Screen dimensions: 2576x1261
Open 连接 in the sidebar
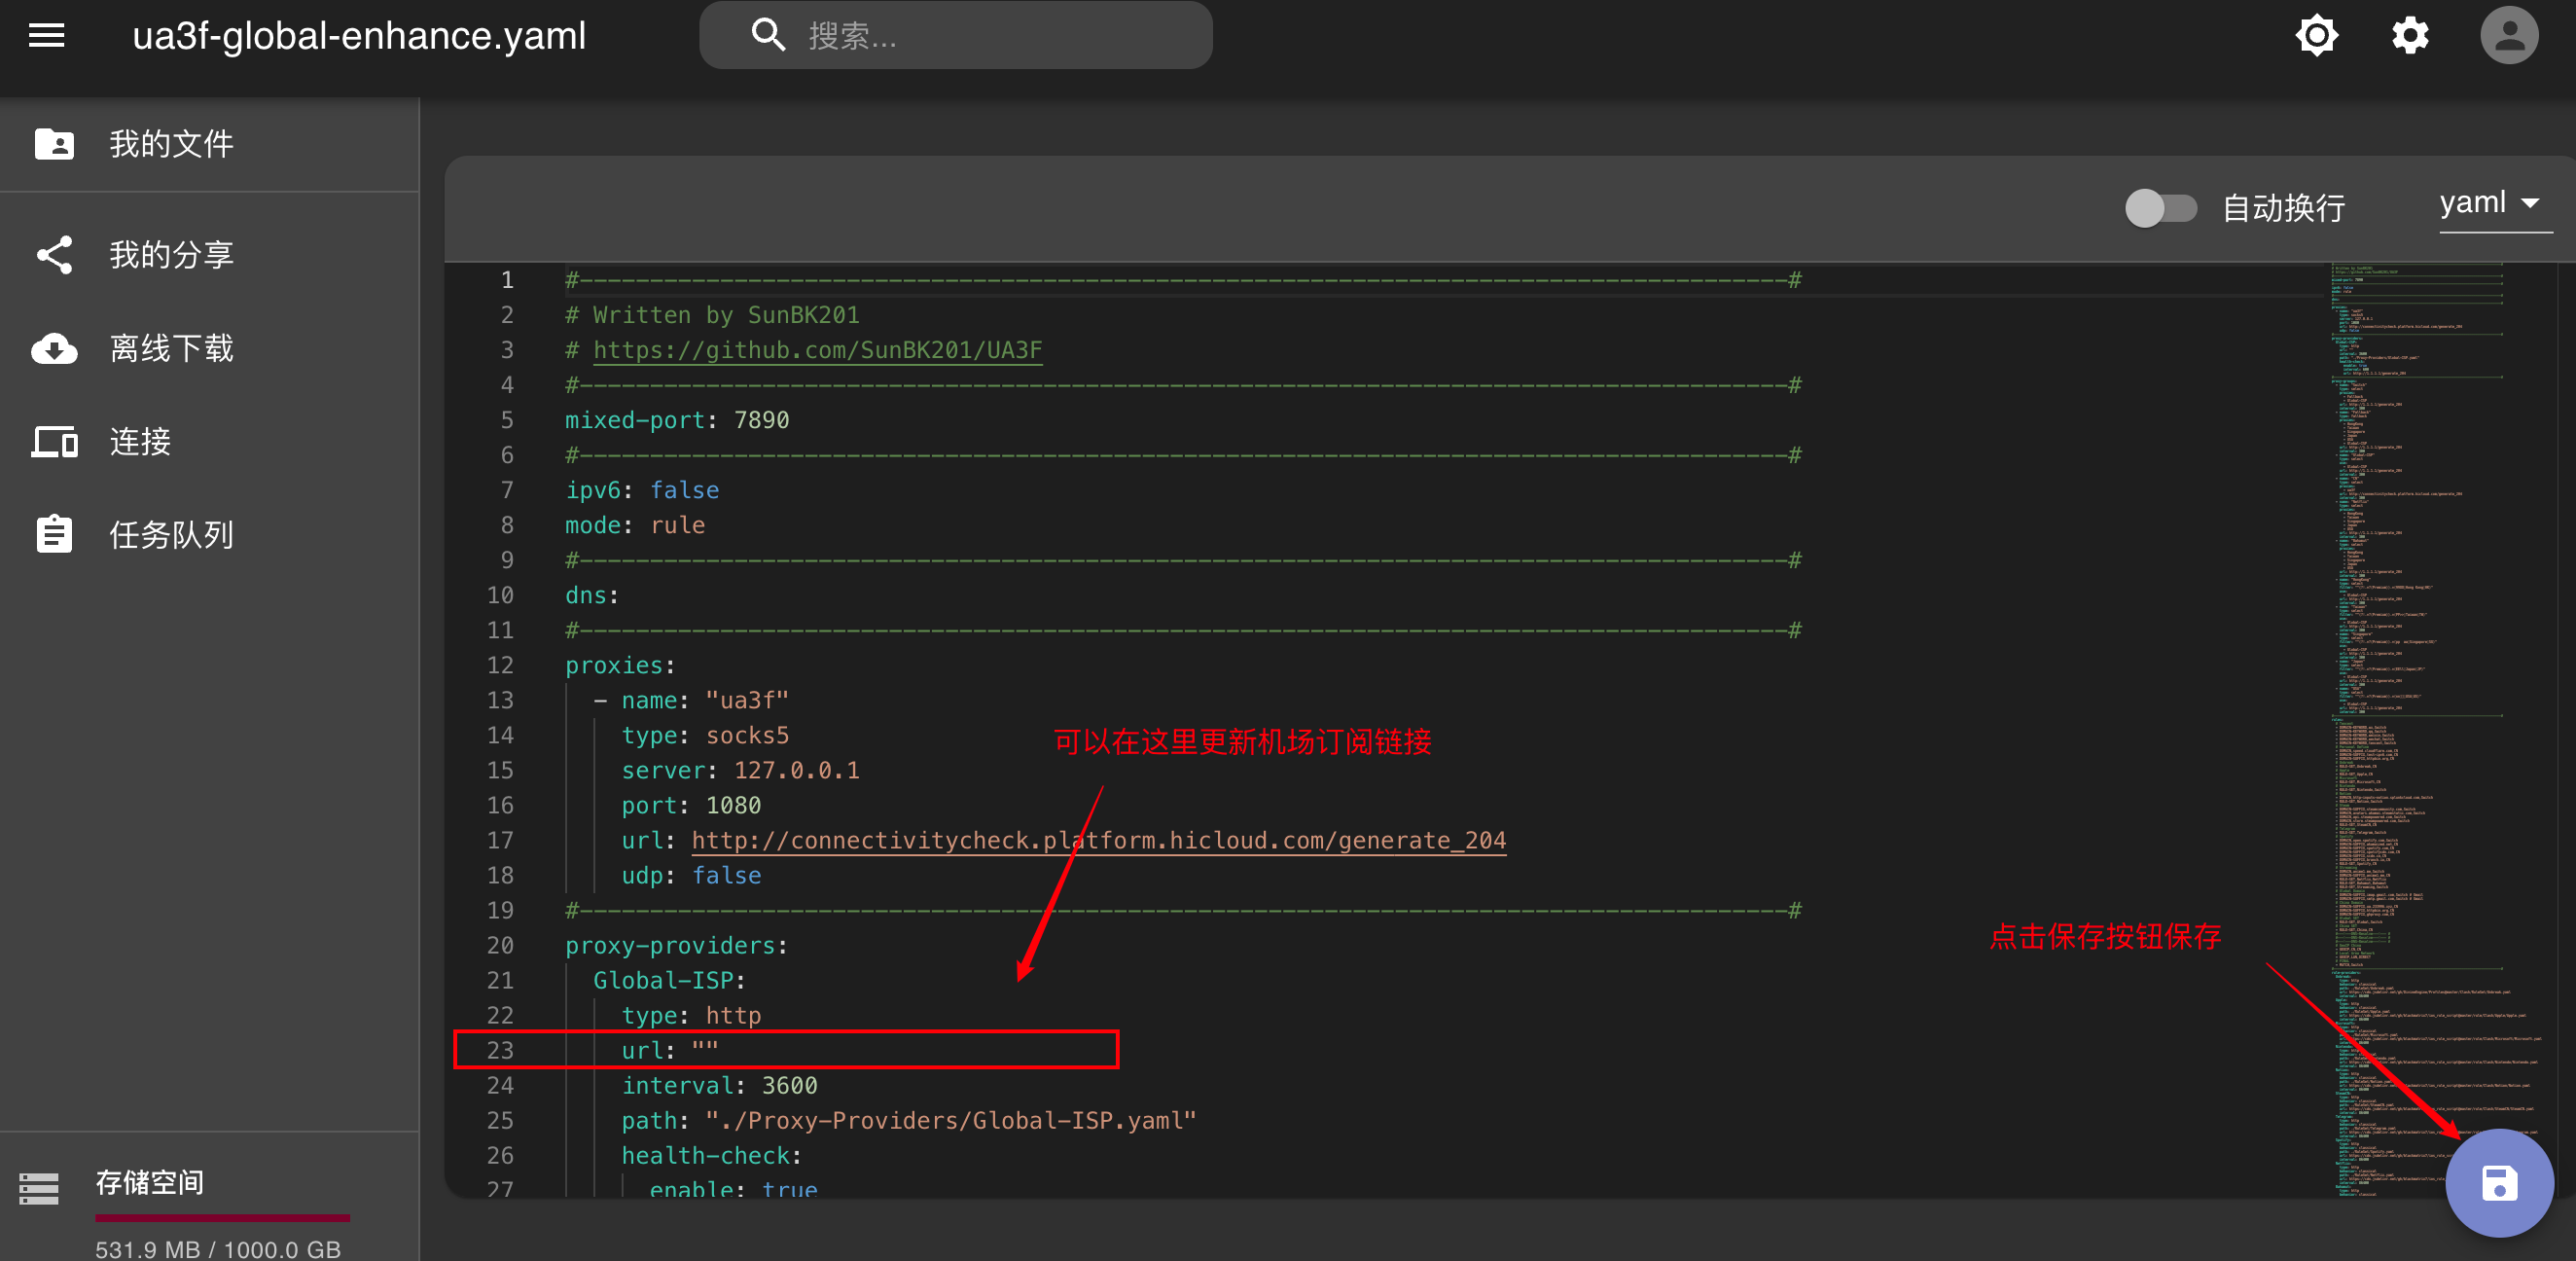pos(140,442)
